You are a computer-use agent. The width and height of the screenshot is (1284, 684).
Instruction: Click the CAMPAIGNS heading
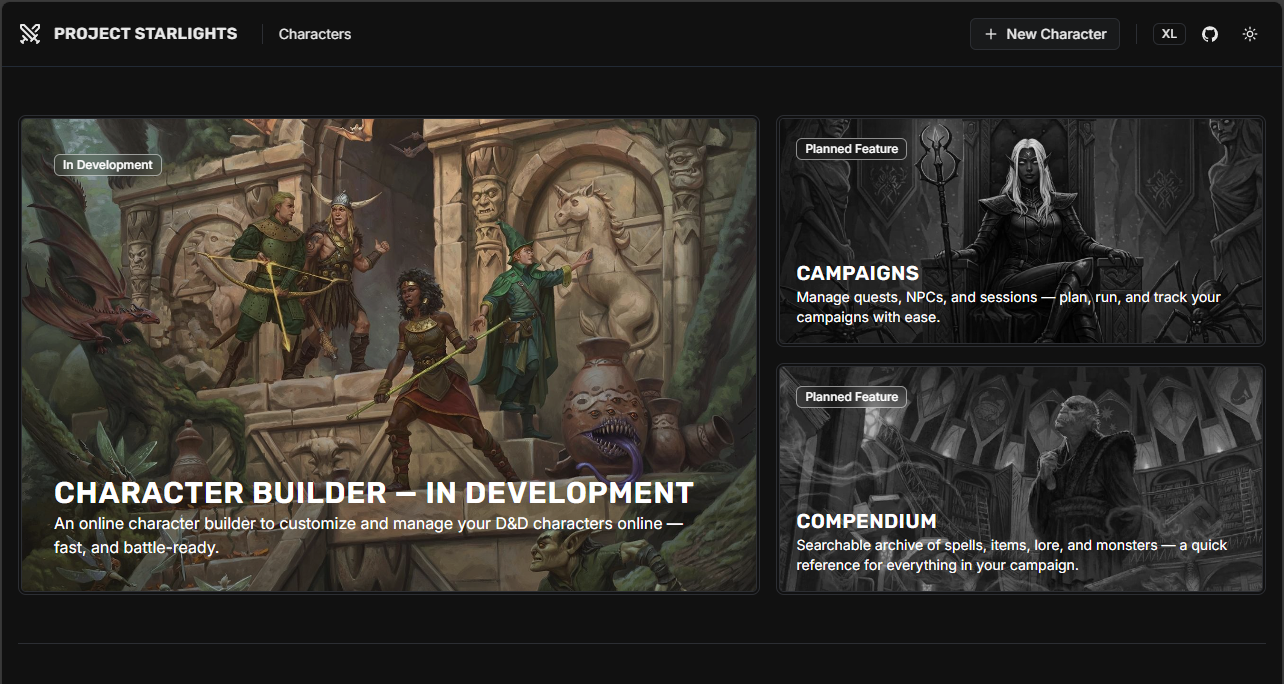(858, 273)
